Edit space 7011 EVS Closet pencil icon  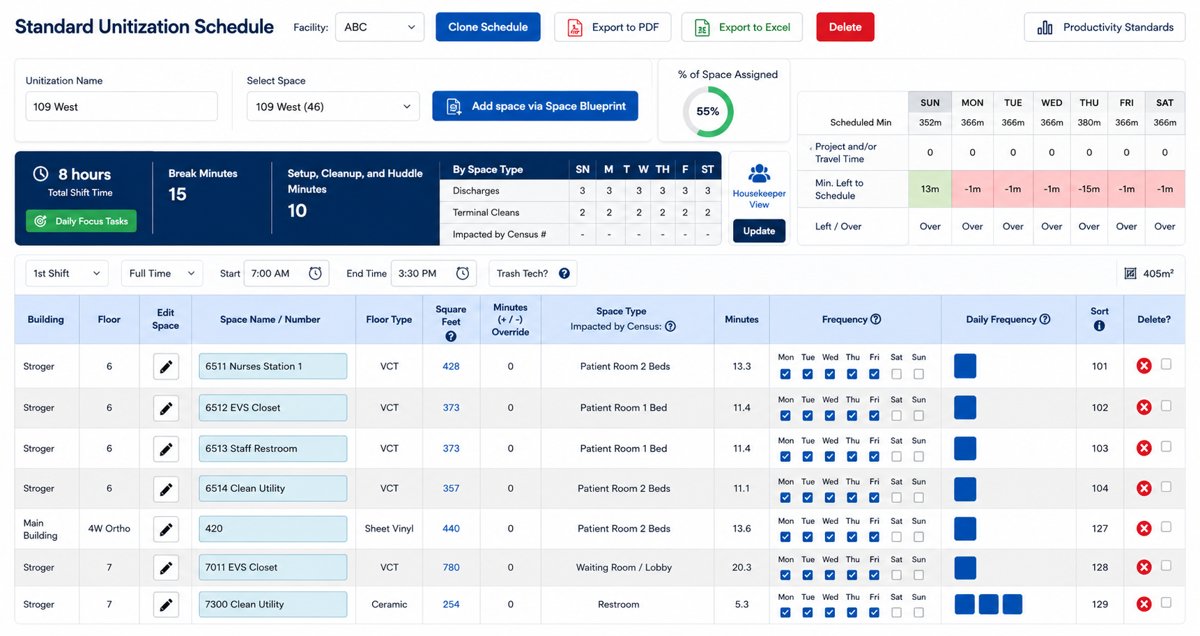pos(166,568)
